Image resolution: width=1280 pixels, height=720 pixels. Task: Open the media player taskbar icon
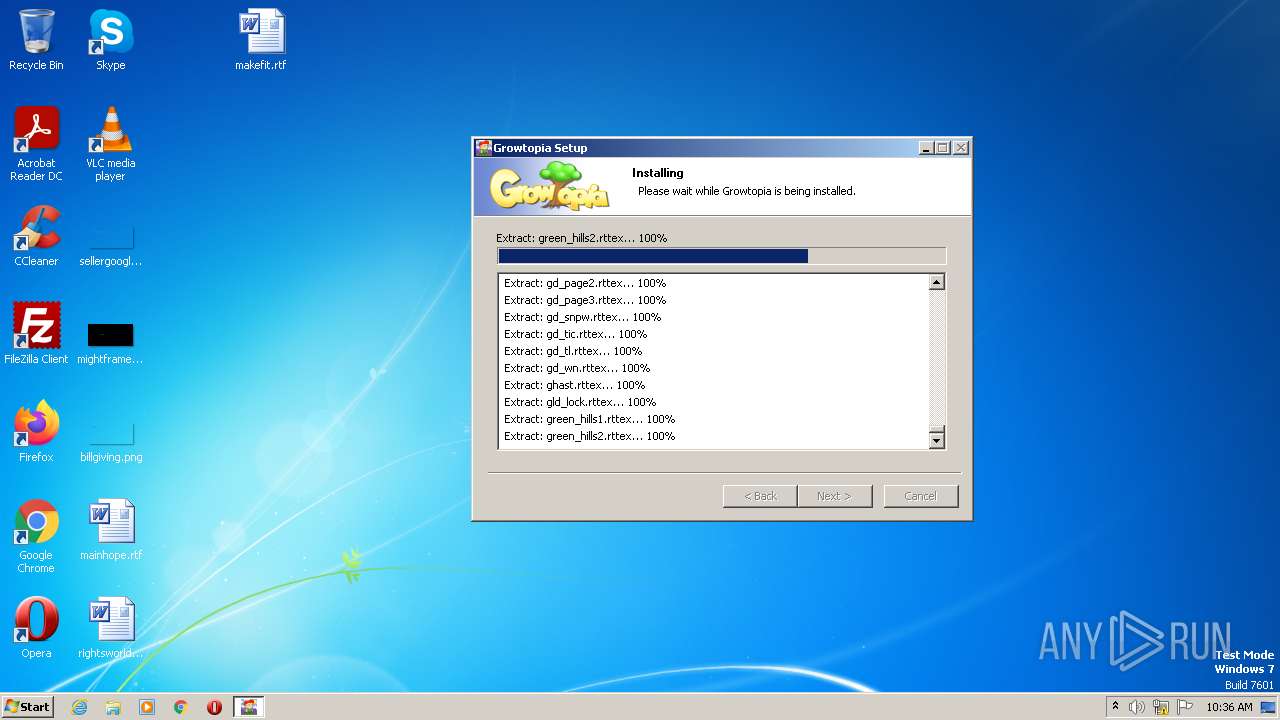pos(147,707)
